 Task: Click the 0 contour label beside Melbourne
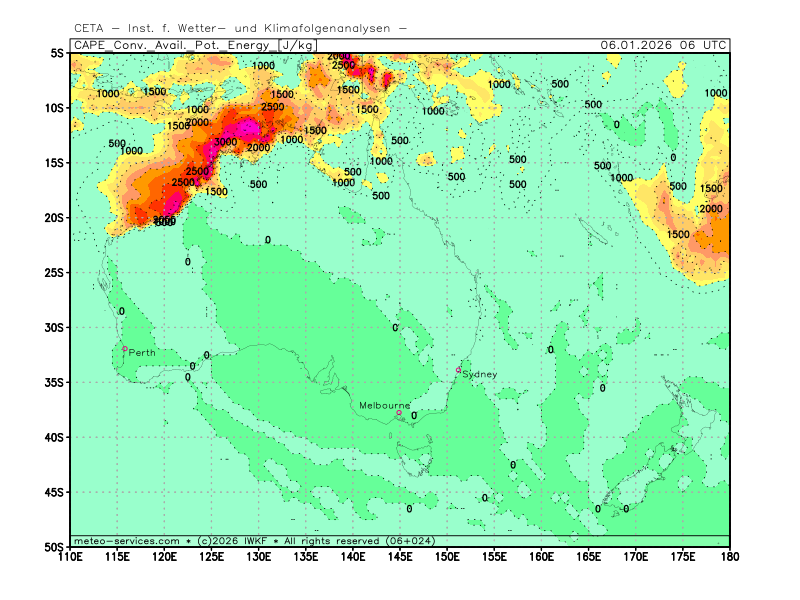point(414,416)
